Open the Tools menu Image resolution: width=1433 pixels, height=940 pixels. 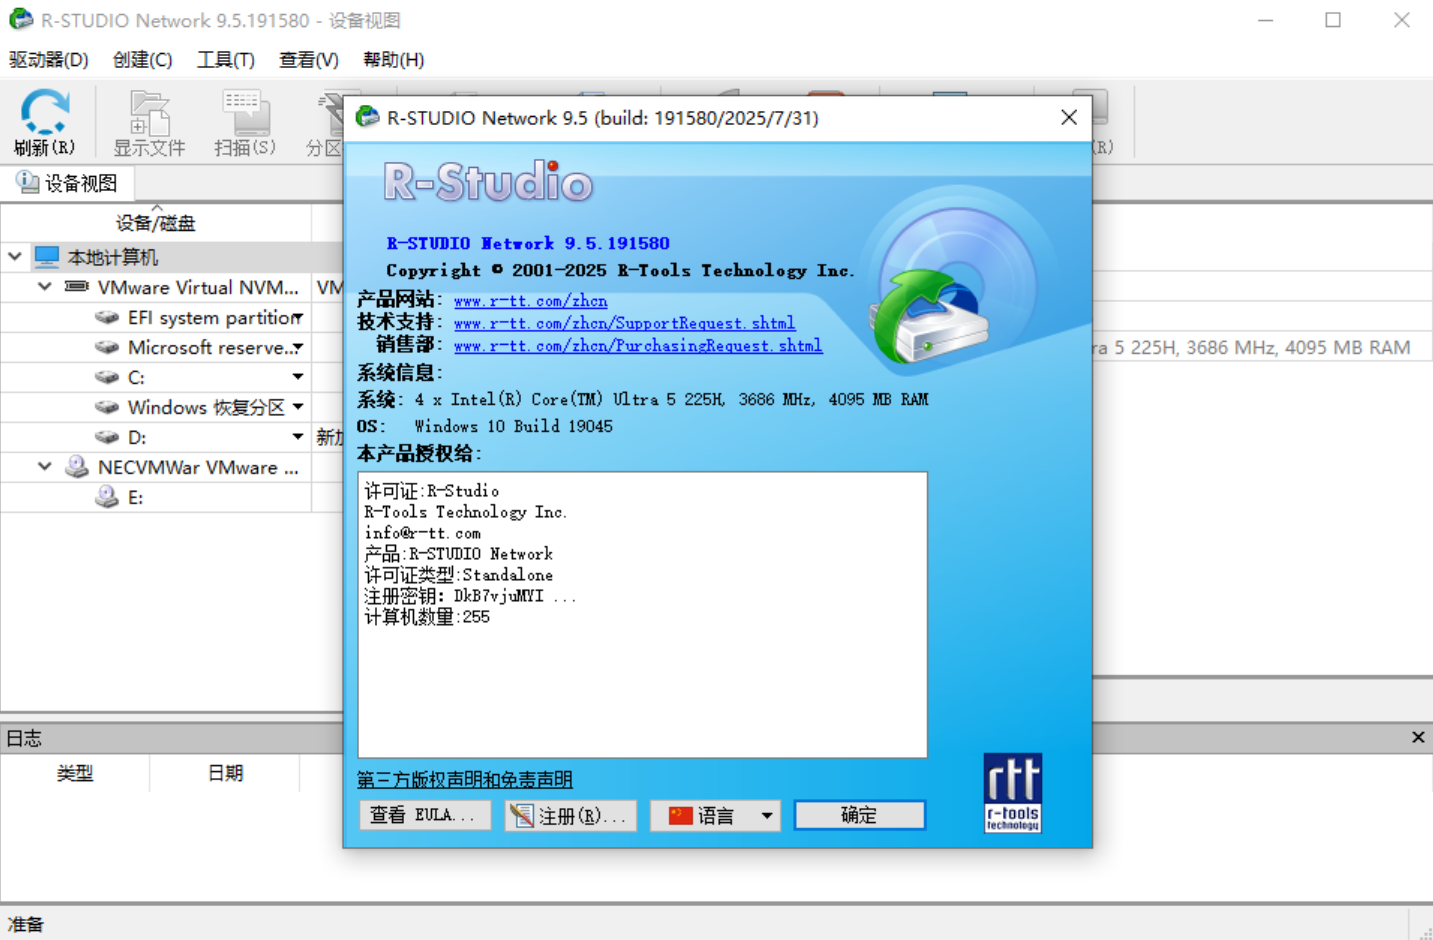coord(225,60)
